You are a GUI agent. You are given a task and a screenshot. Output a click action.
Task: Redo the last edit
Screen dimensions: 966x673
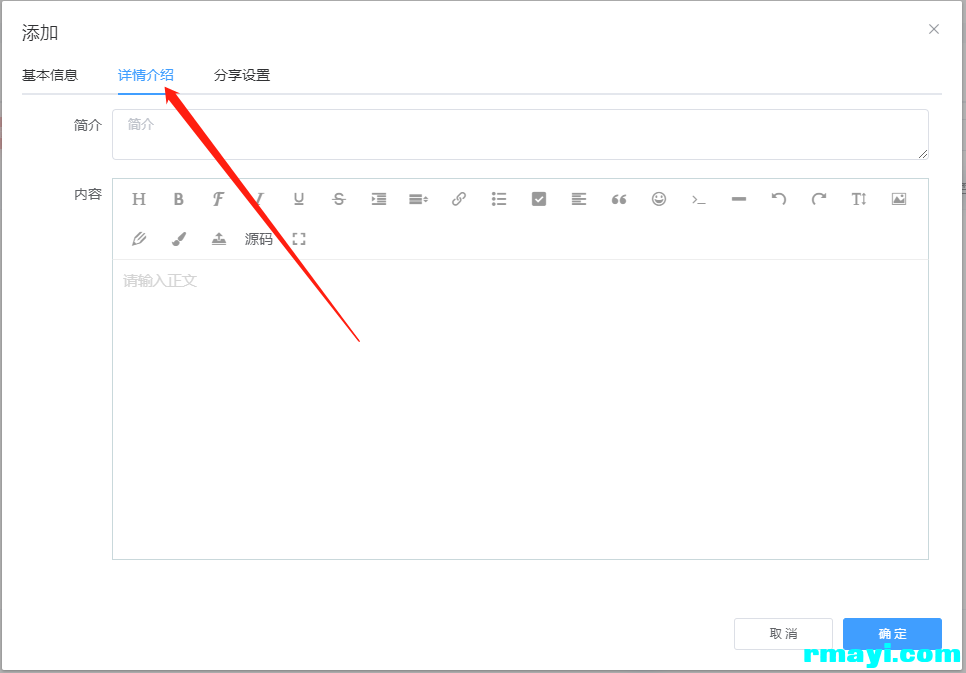pyautogui.click(x=819, y=199)
